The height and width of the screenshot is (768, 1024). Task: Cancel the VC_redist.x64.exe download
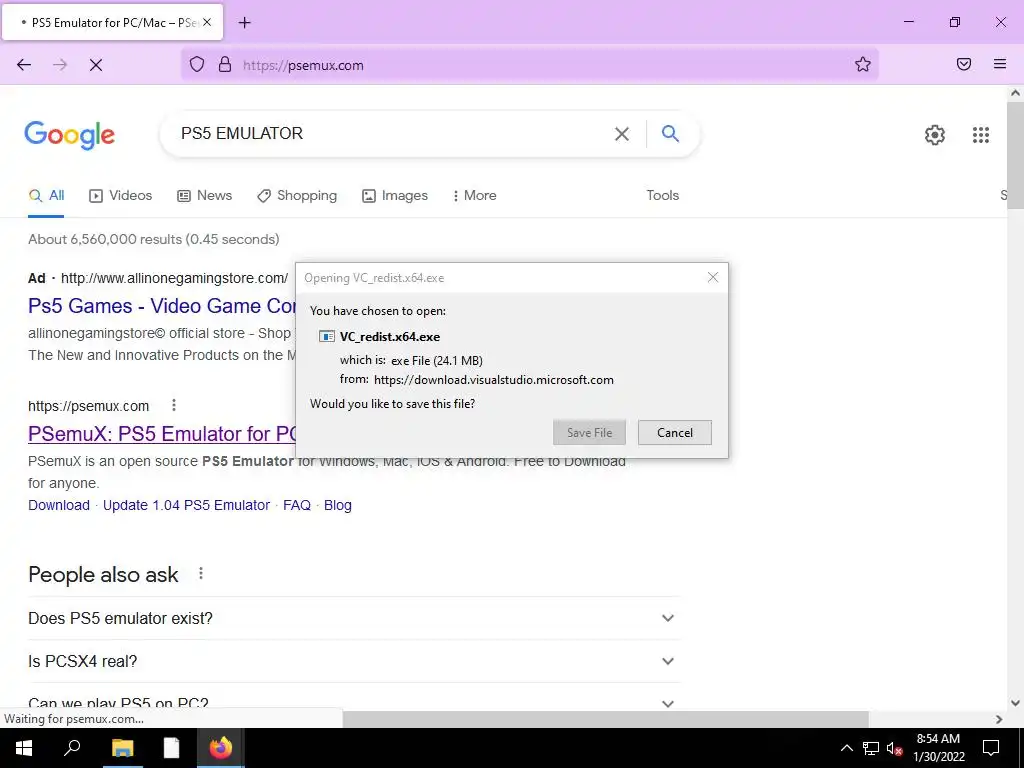(675, 432)
